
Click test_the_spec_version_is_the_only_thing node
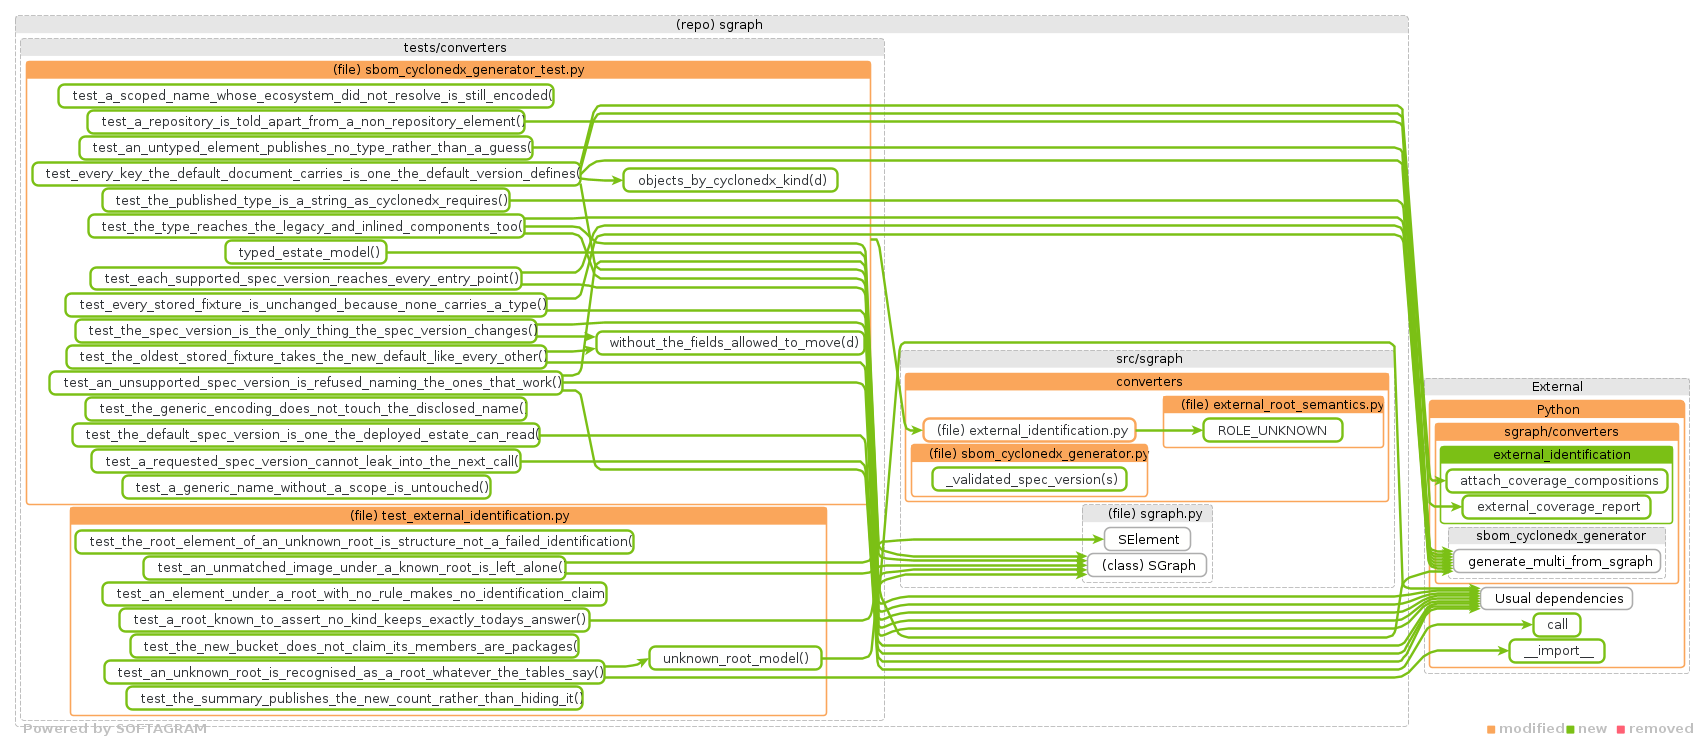click(x=306, y=330)
